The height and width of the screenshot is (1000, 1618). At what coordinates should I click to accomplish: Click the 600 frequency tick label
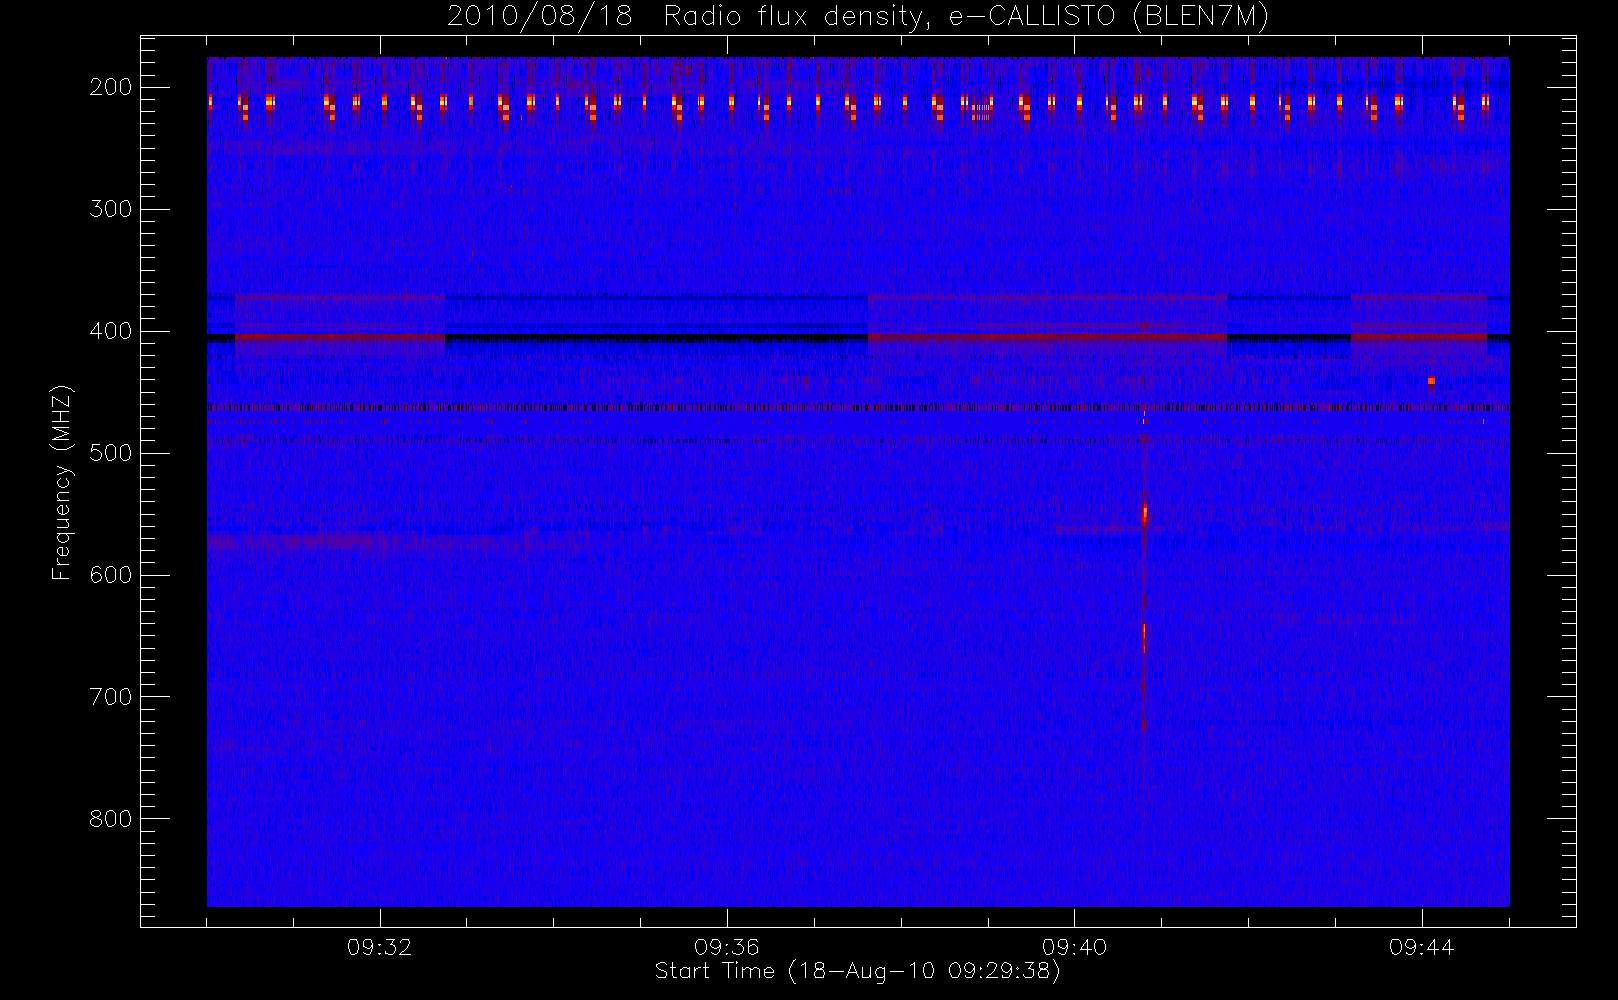(x=111, y=575)
